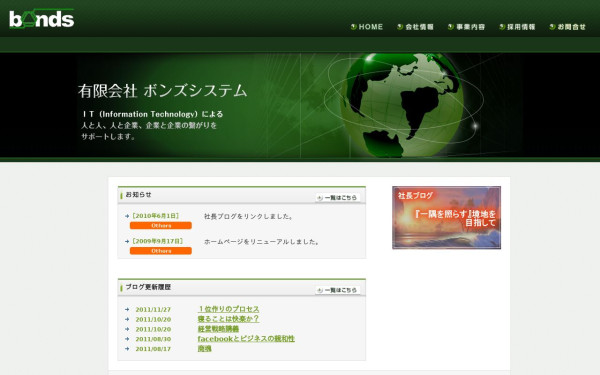Viewport: 600px width, 375px height.
Task: Click the green bullet icon beside 事業内容
Action: point(451,27)
